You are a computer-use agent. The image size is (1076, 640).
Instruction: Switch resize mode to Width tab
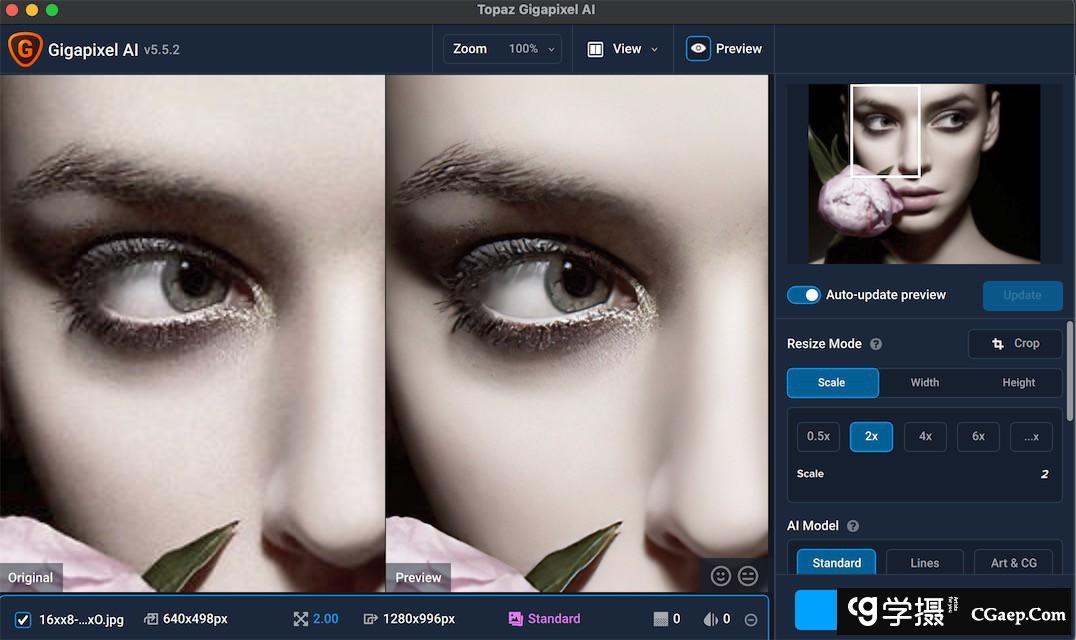[x=924, y=382]
